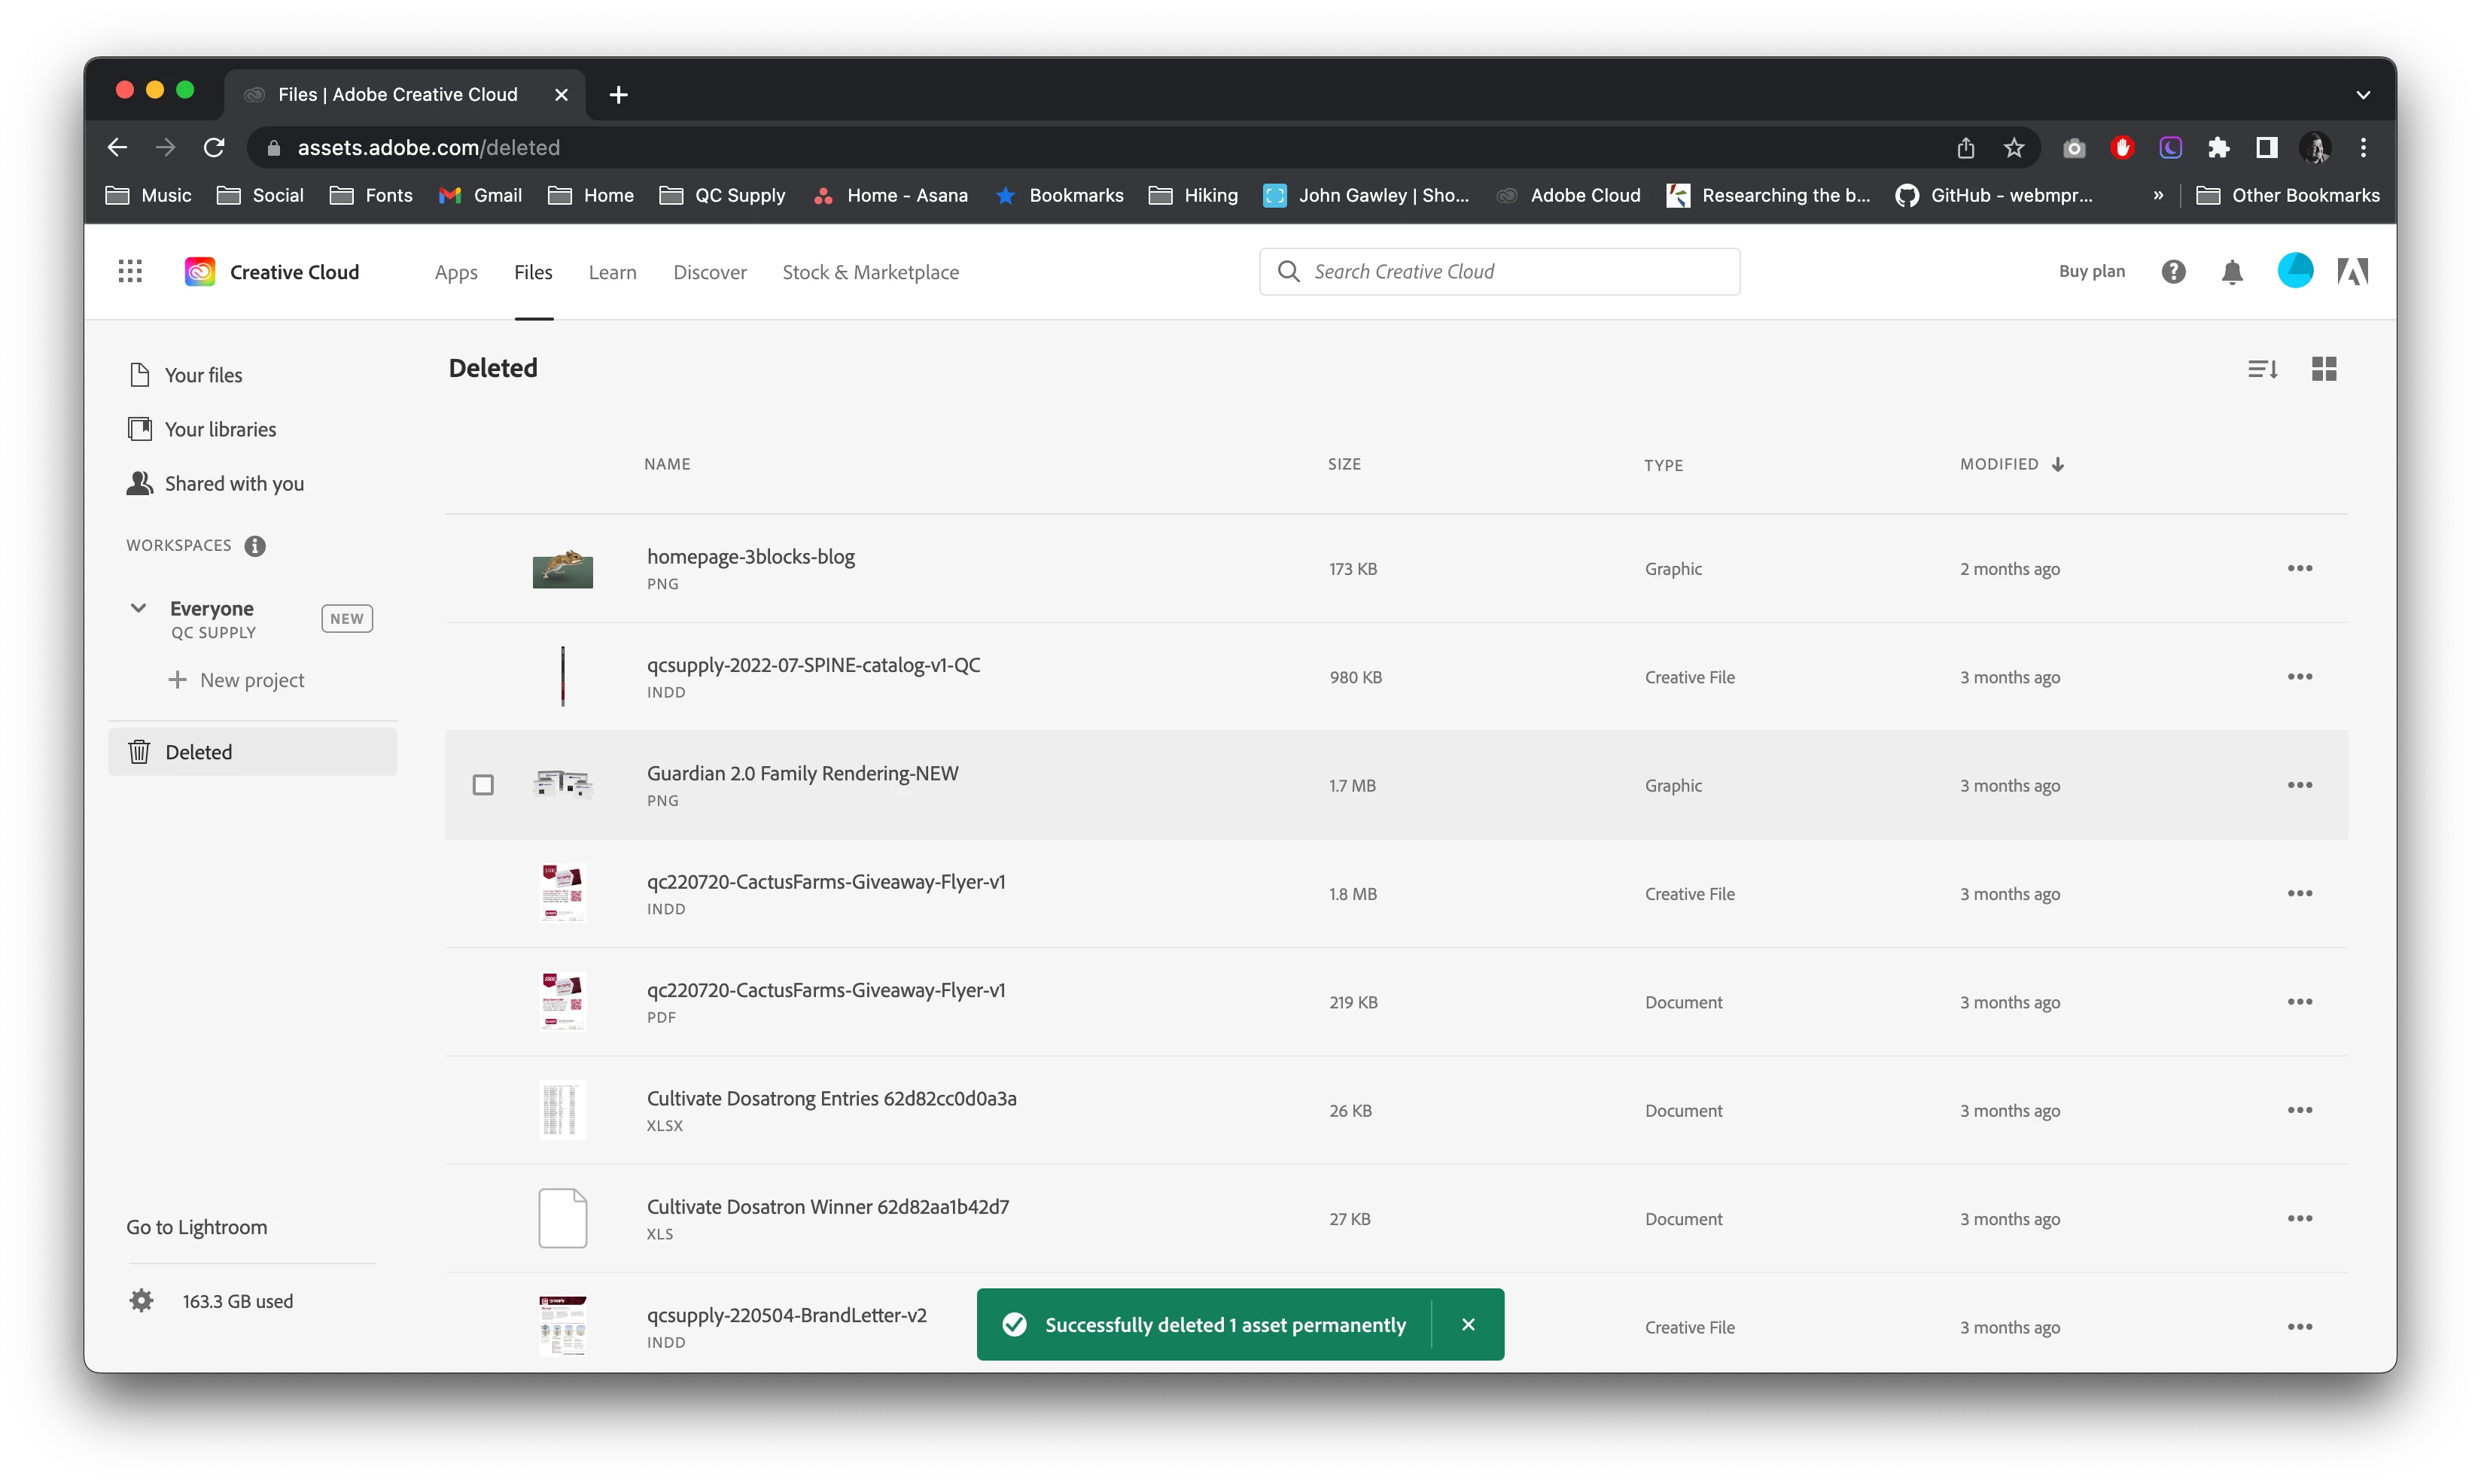Collapse the Everyone workspace chevron

pos(139,608)
